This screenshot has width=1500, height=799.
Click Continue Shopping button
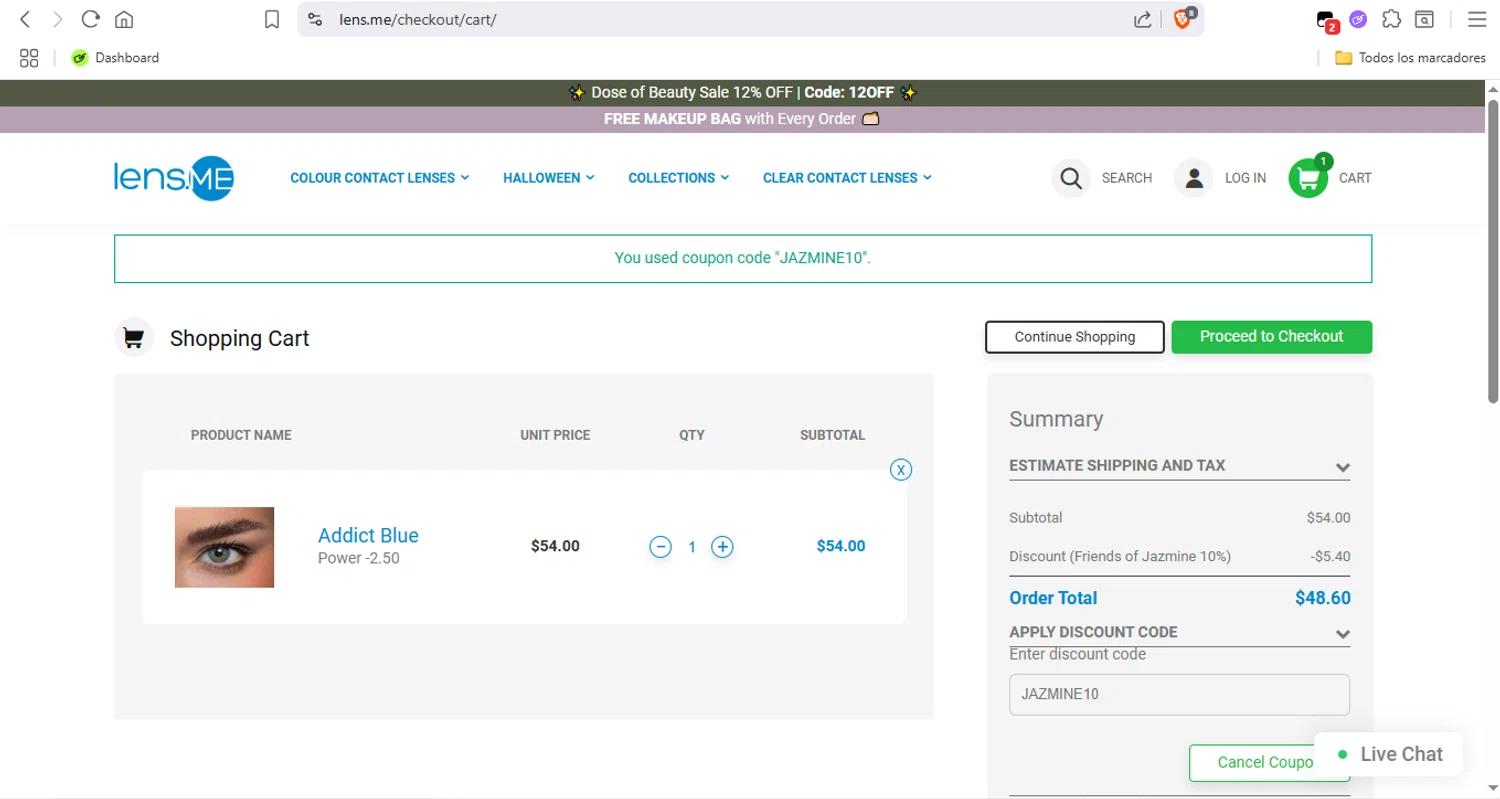tap(1075, 337)
